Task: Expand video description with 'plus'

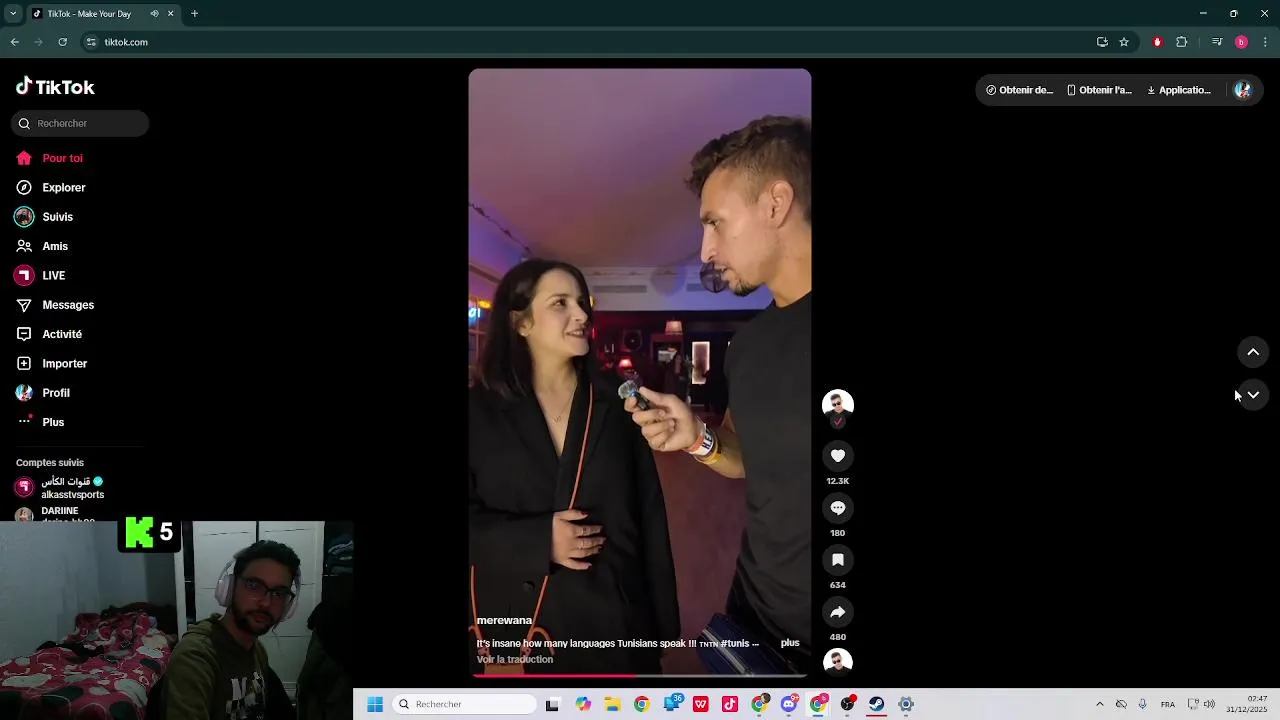Action: click(790, 643)
